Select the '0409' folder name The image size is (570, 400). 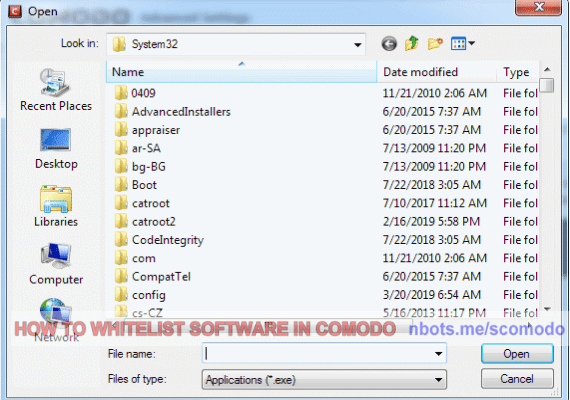tap(143, 93)
